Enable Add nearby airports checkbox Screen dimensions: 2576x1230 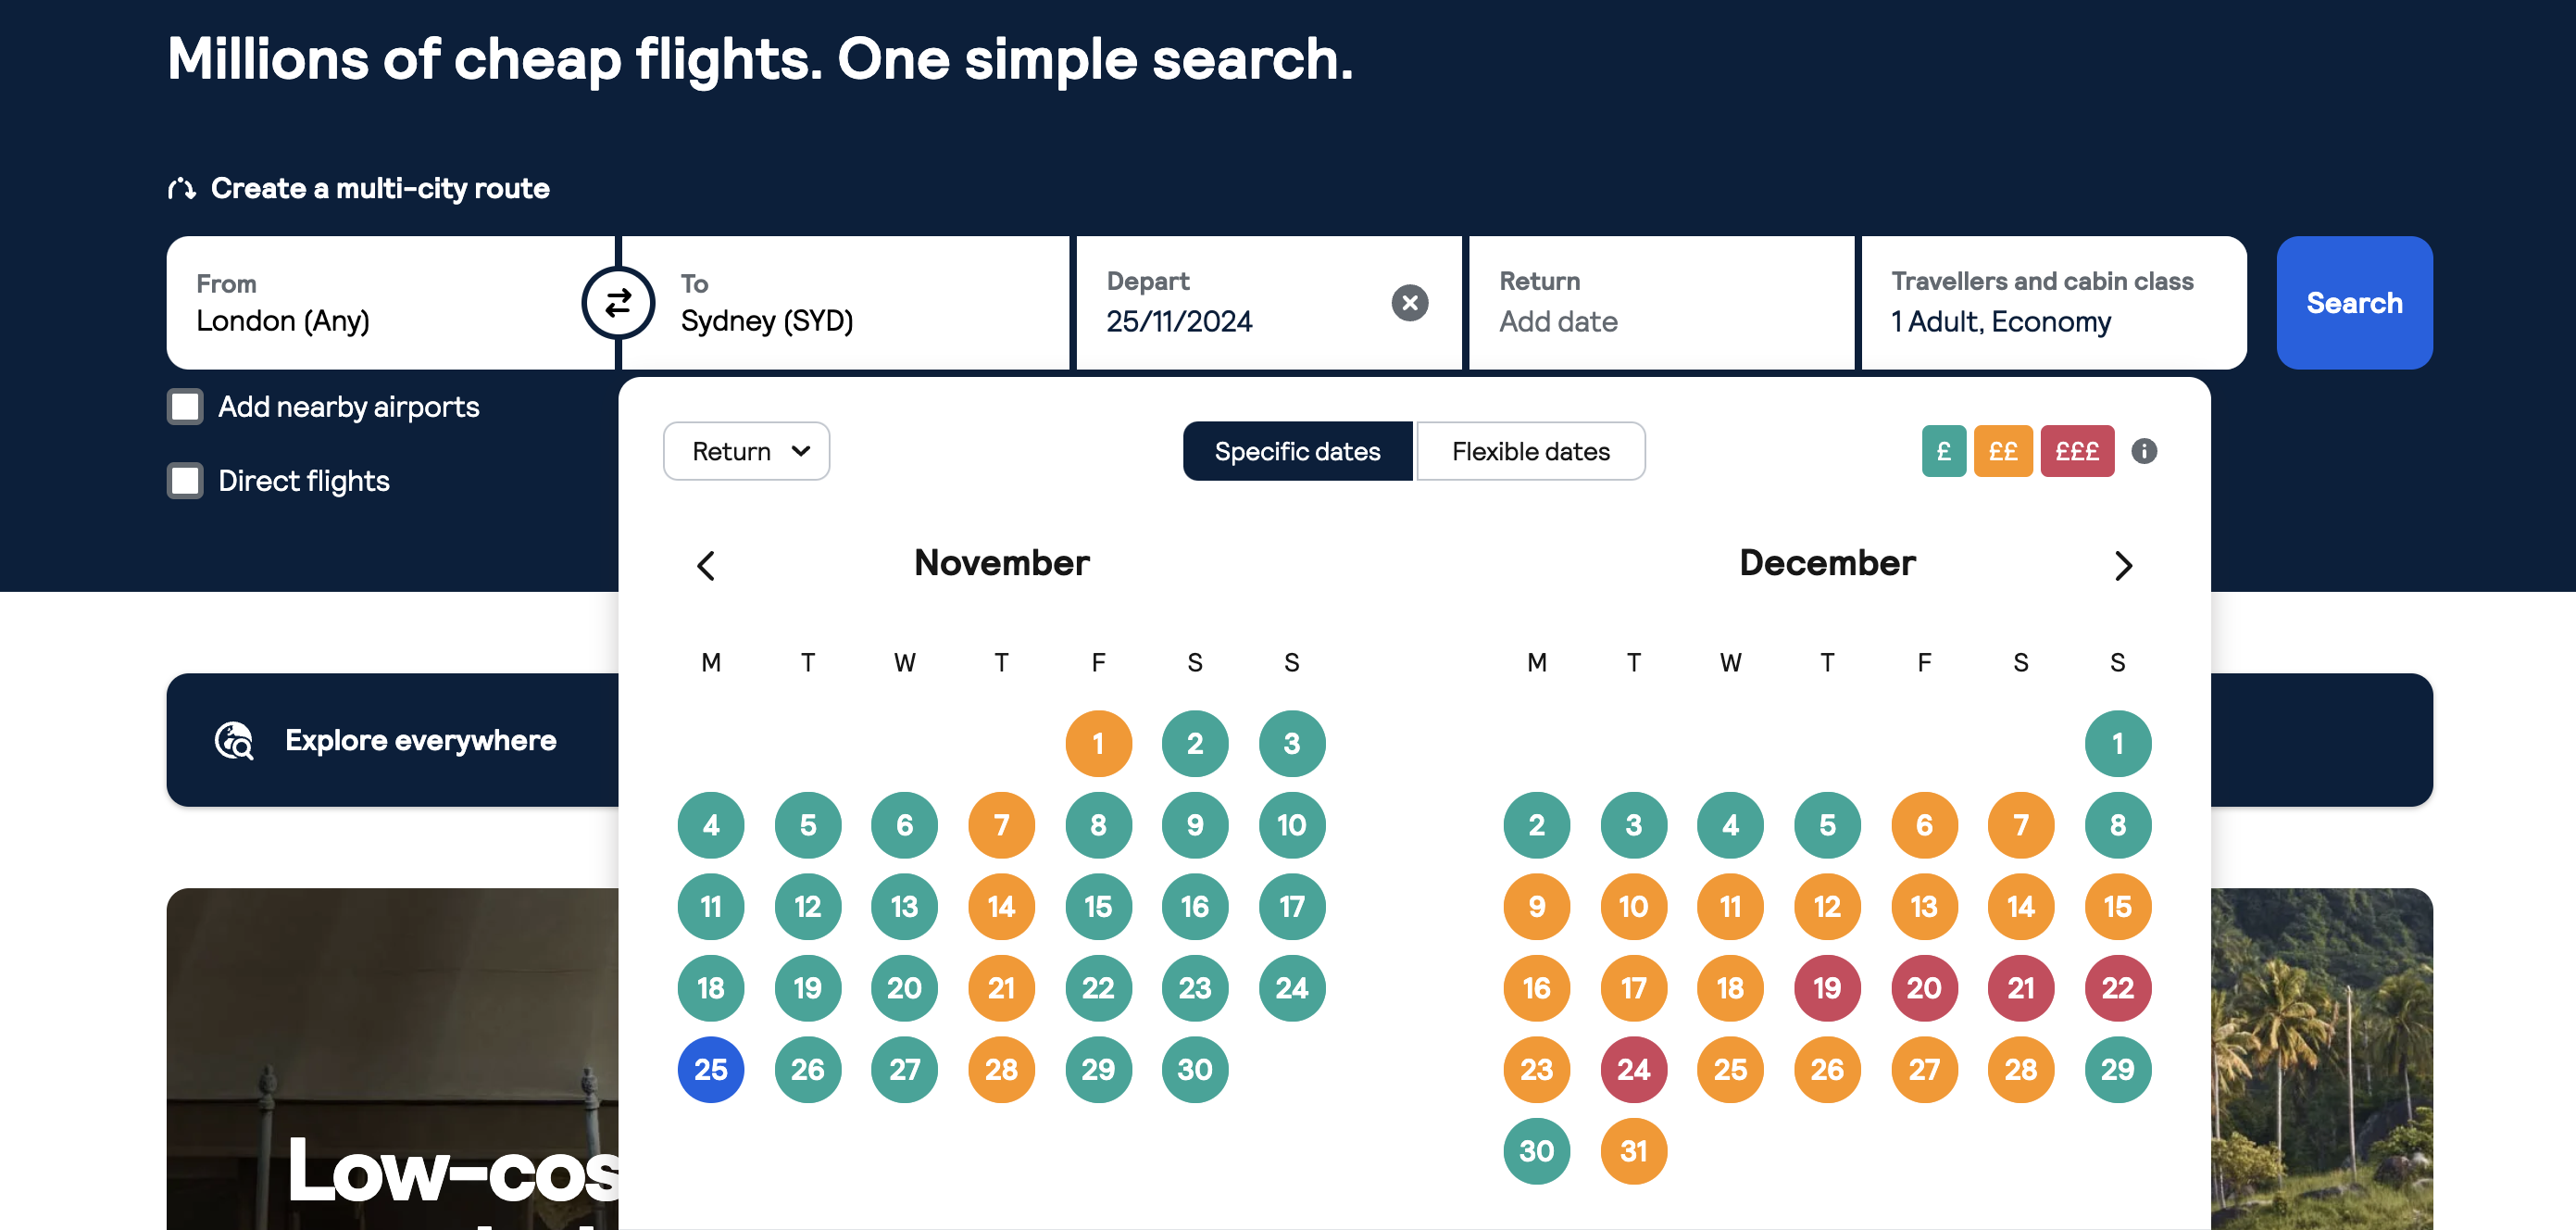185,407
